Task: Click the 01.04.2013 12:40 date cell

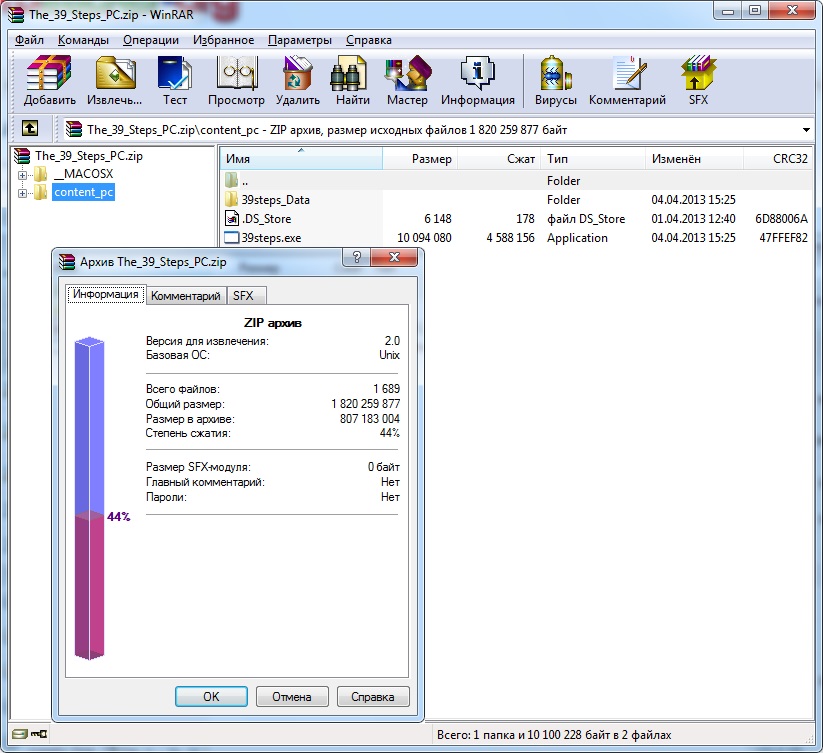Action: [x=693, y=218]
